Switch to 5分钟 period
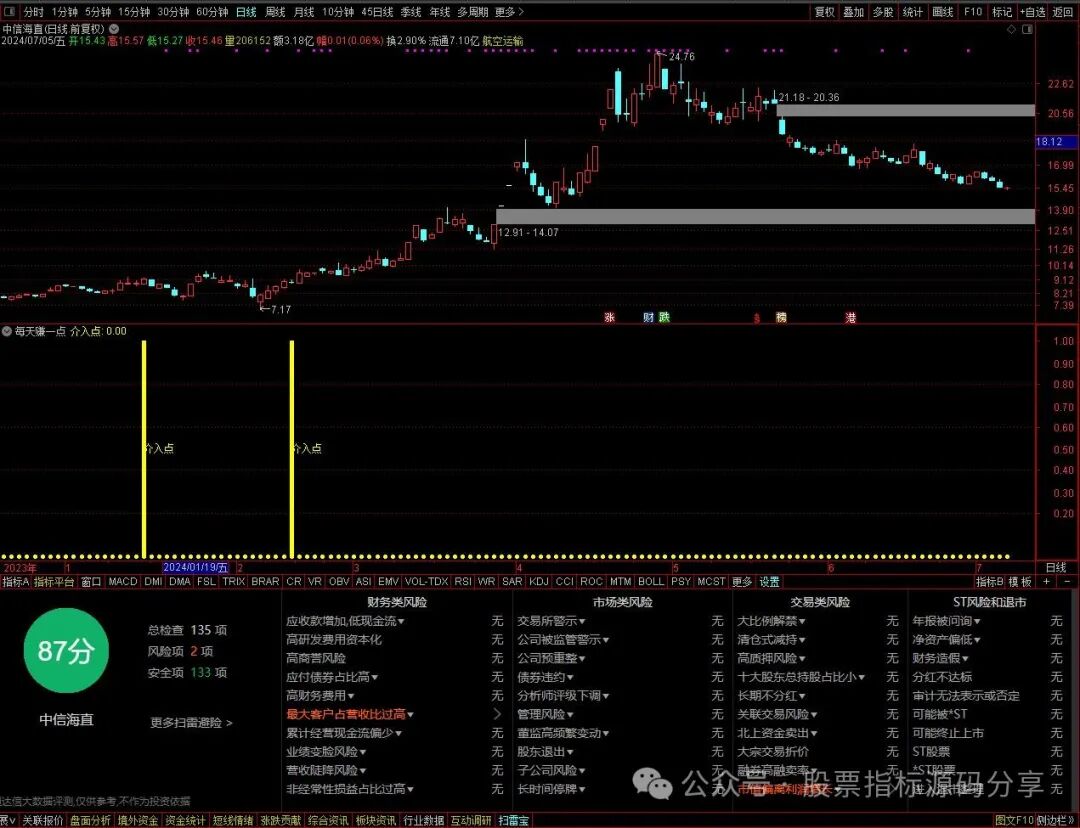 [x=98, y=12]
